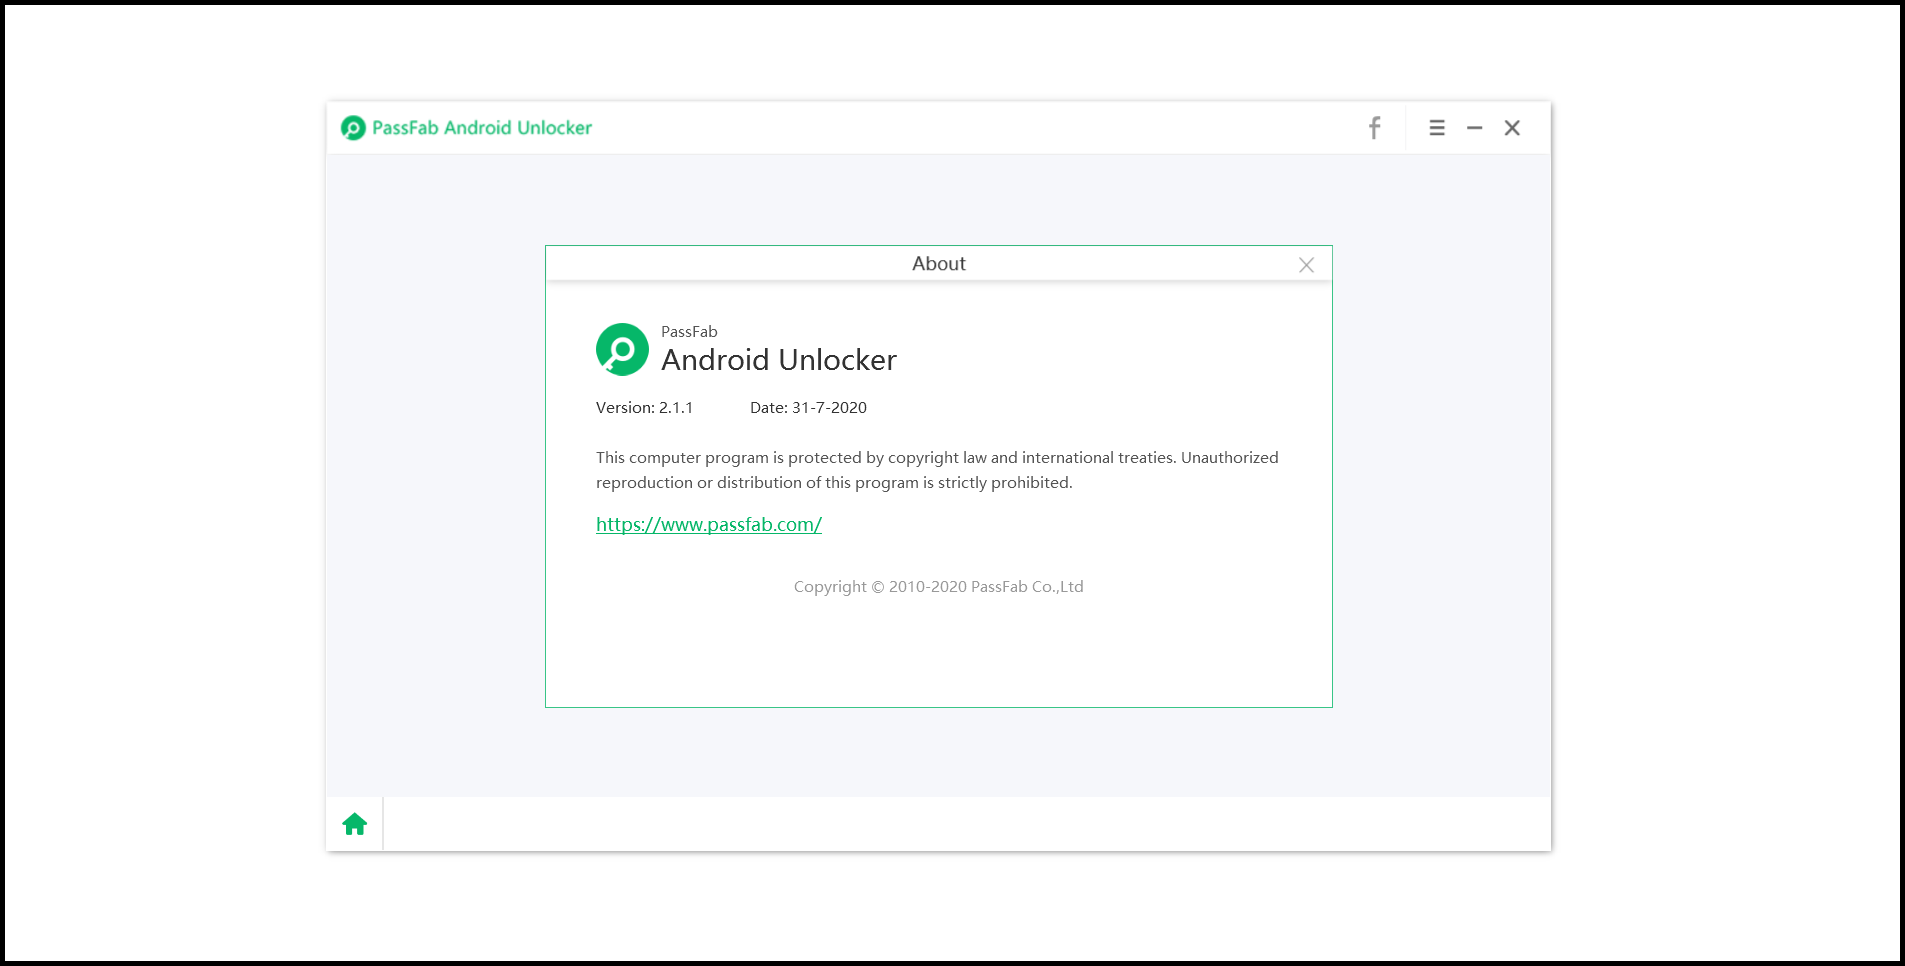The width and height of the screenshot is (1905, 966).
Task: Click the PassFab logo in the title bar
Action: [353, 128]
